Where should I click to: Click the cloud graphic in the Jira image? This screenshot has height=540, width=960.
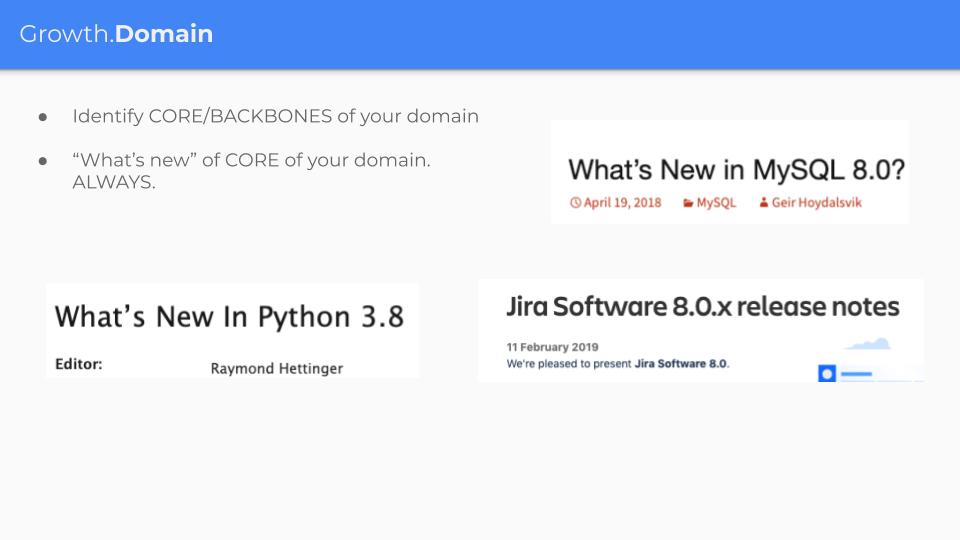868,344
